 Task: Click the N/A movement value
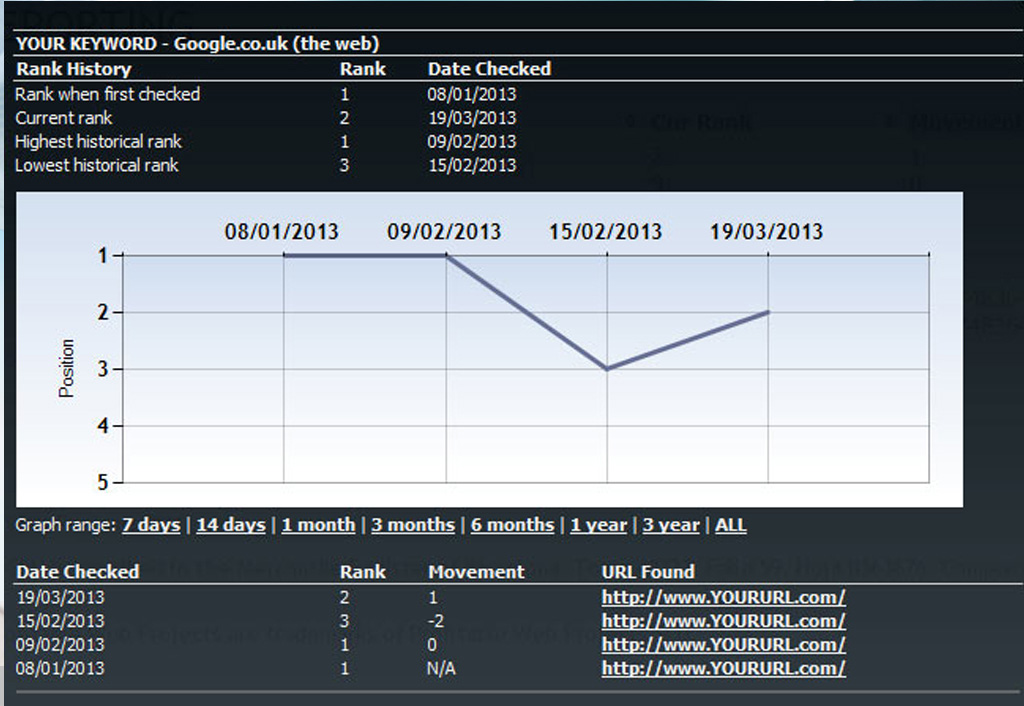441,668
